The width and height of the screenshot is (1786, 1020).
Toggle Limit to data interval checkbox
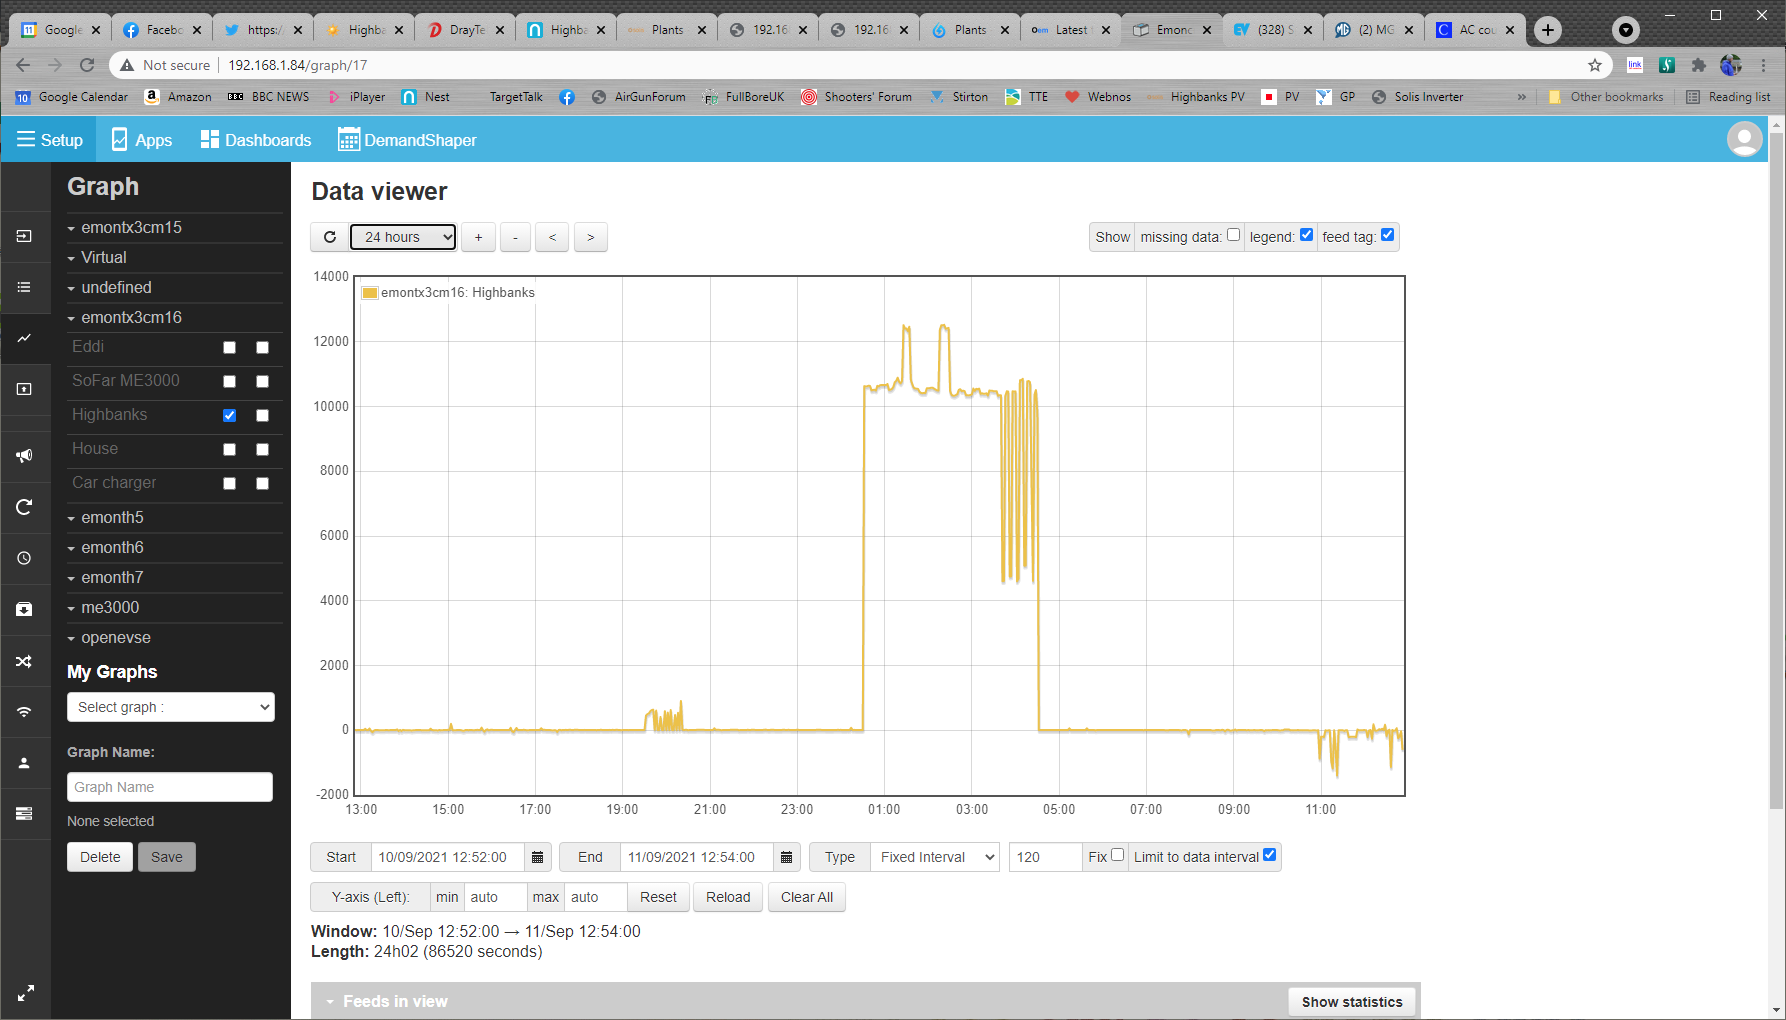(x=1269, y=855)
